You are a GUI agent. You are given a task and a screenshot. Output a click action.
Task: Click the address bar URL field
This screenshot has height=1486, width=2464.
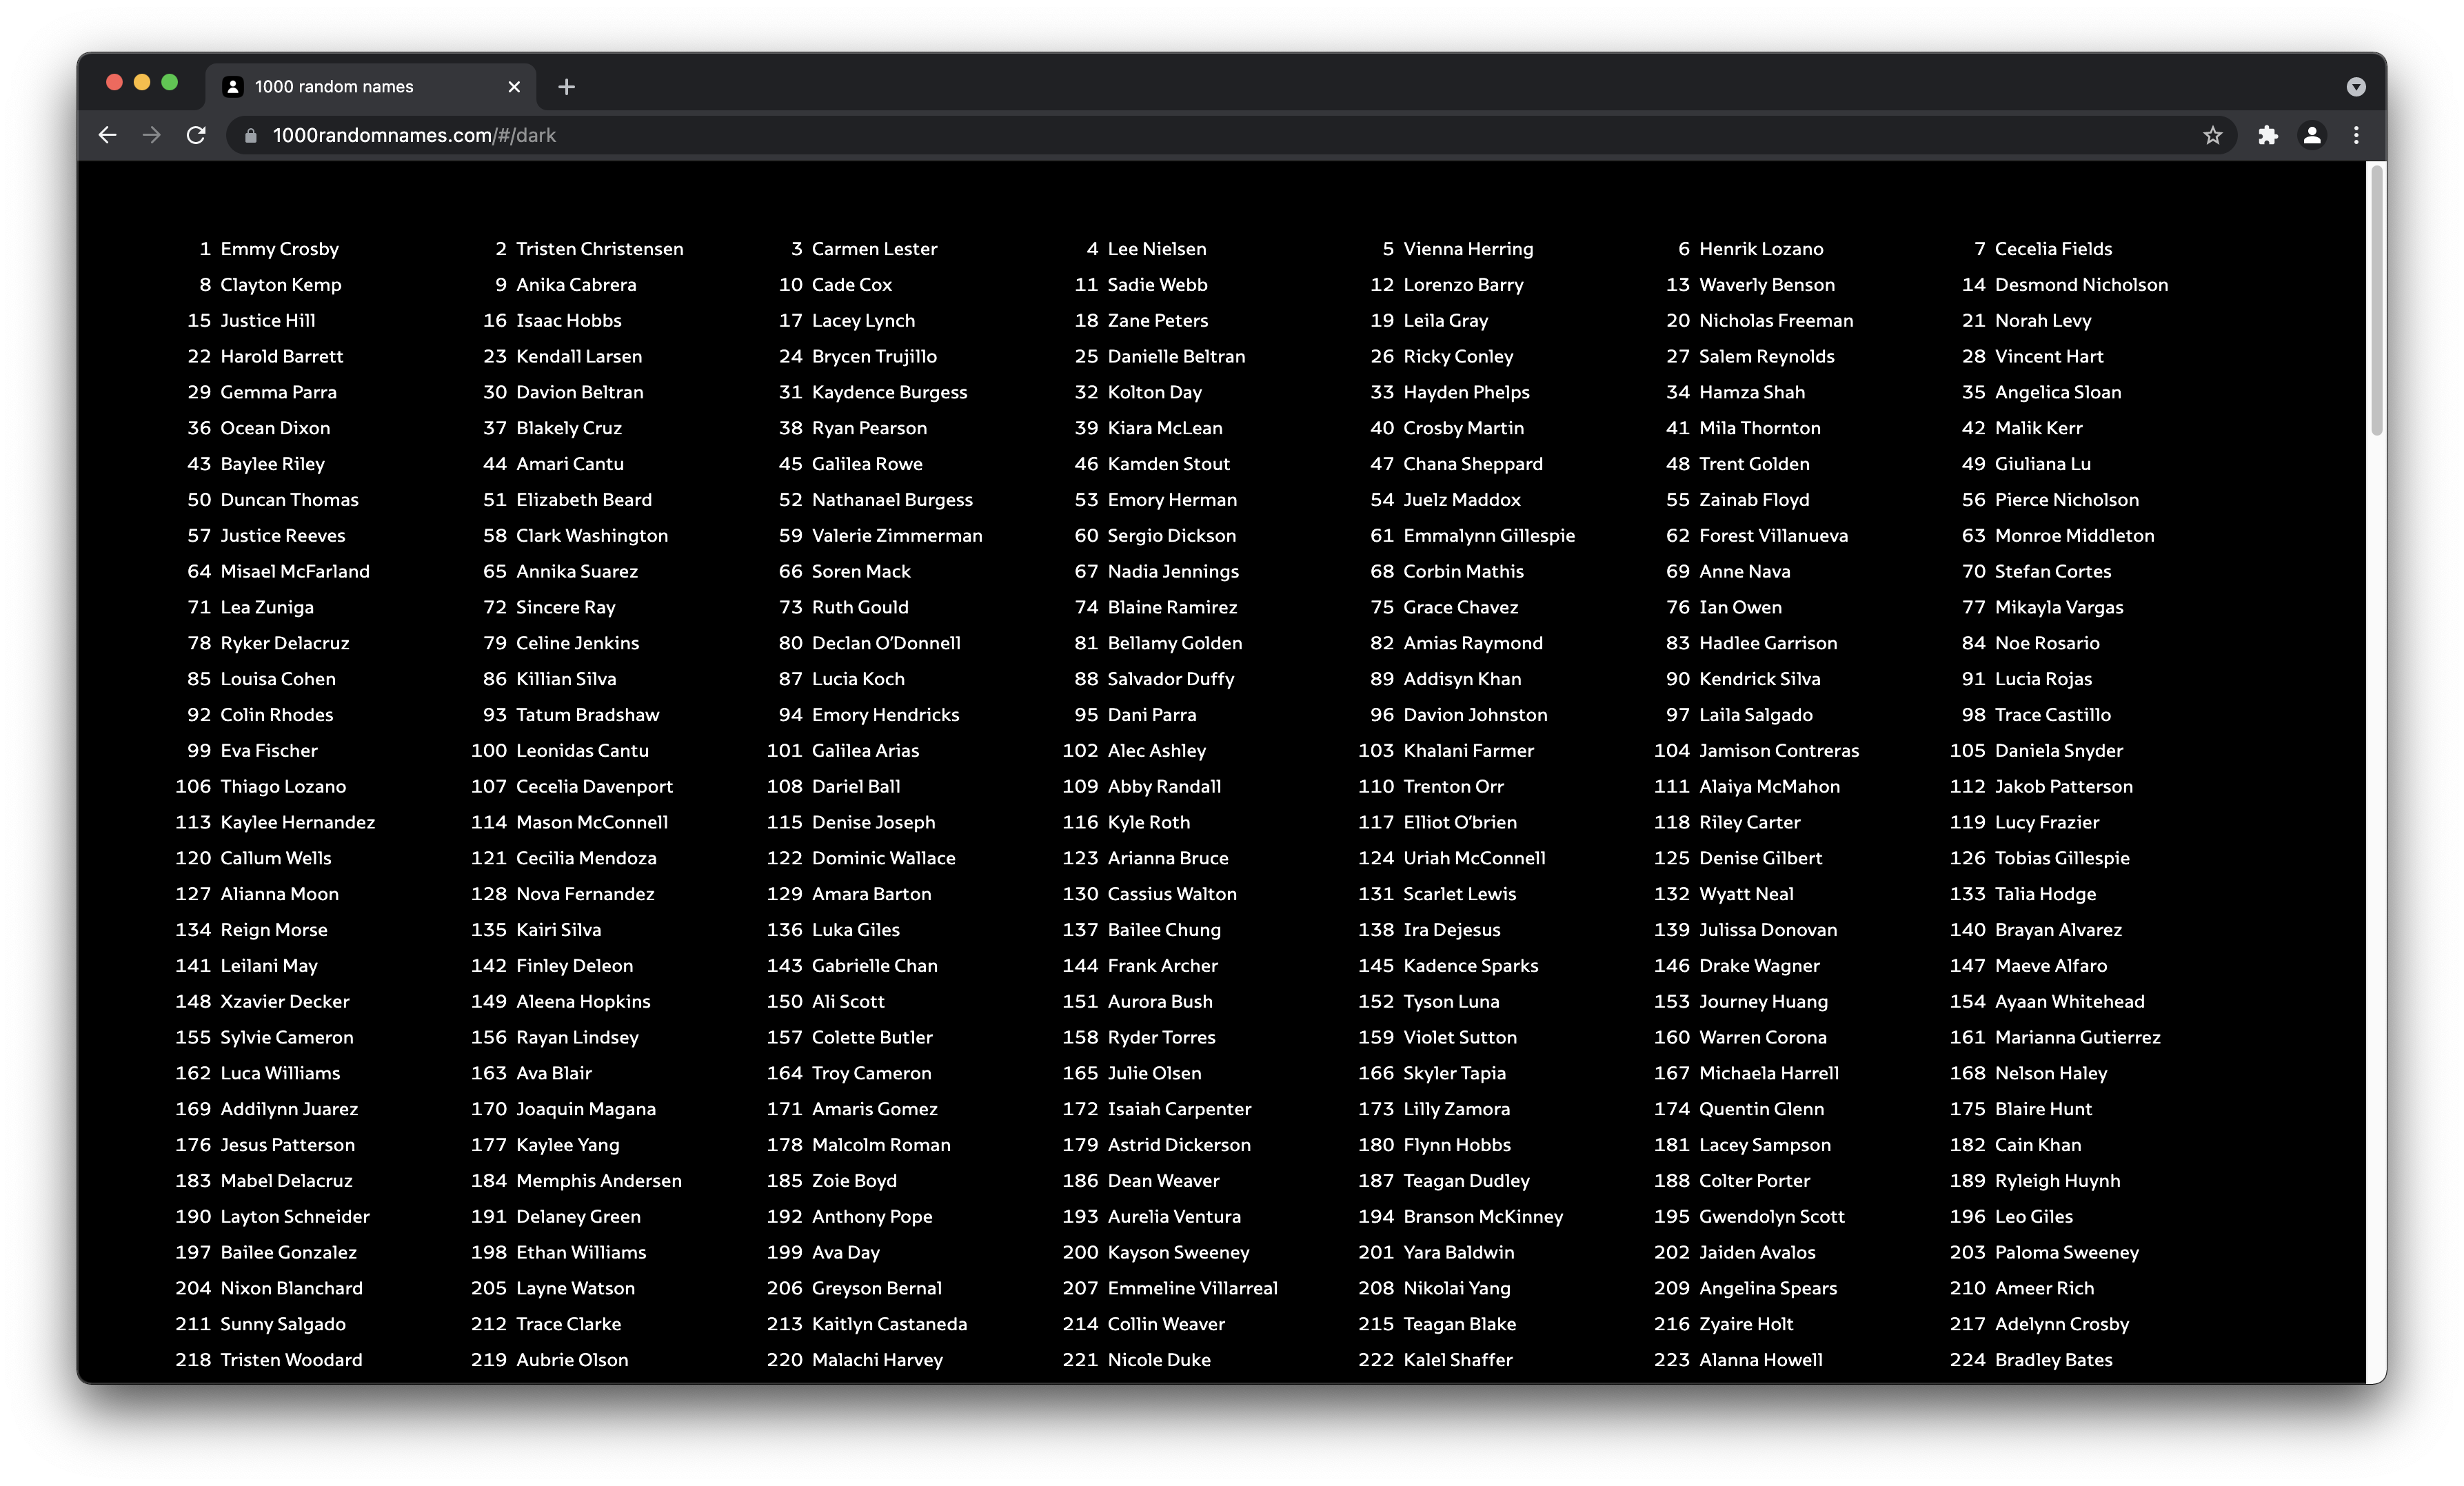pos(1200,135)
